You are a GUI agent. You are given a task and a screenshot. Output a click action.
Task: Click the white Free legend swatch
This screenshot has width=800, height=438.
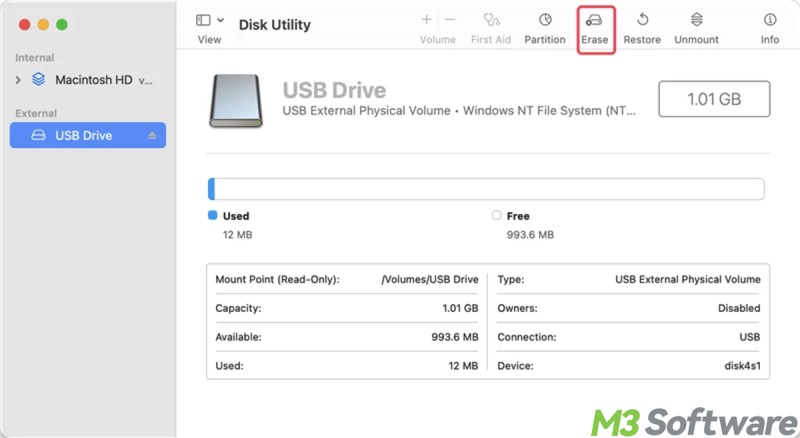[496, 215]
